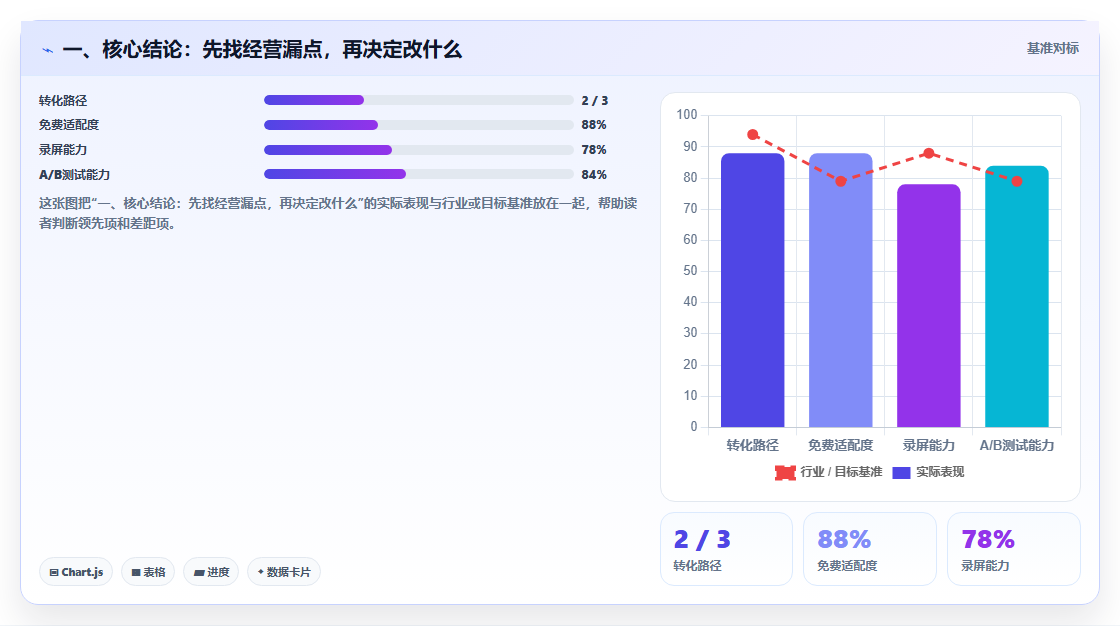Image resolution: width=1120 pixels, height=626 pixels.
Task: Click the 数据卡片 tag pill
Action: click(284, 572)
